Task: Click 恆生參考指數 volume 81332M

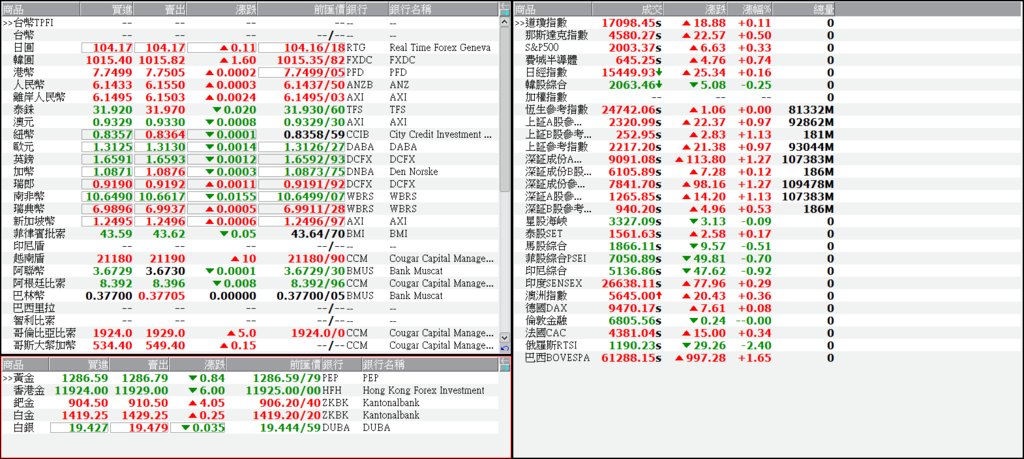Action: click(x=812, y=110)
